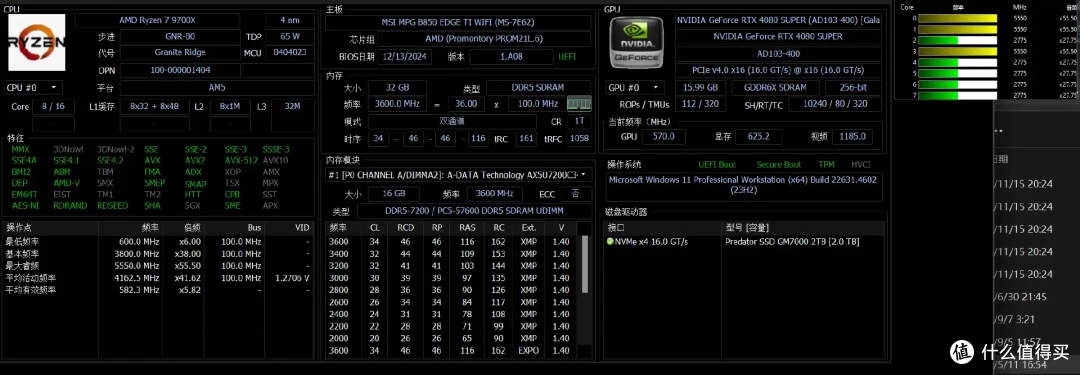This screenshot has width=1080, height=375.
Task: Select the 6/30 21:45 entry in background window
Action: click(1021, 296)
